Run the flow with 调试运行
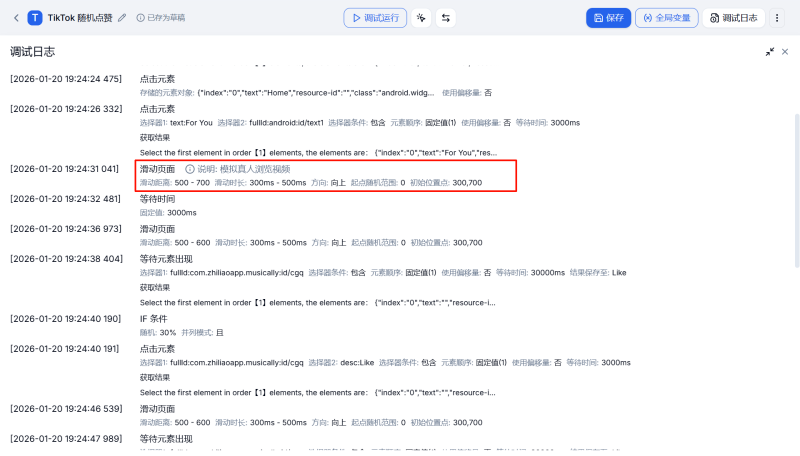Viewport: 800px width, 456px height. (377, 18)
